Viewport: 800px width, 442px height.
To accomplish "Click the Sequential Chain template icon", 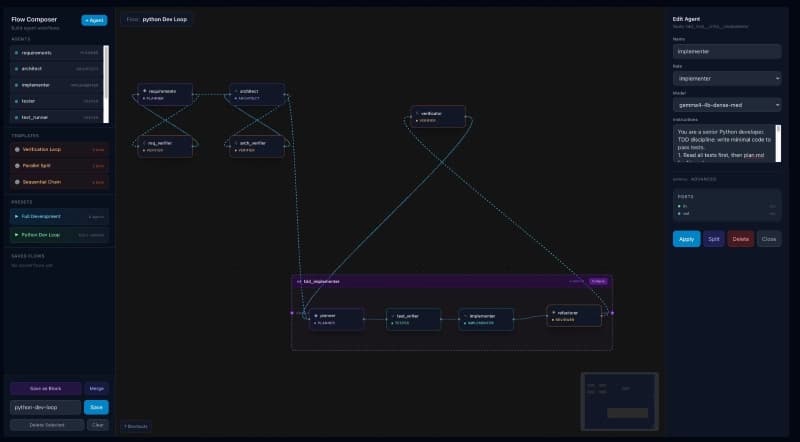I will (x=17, y=182).
